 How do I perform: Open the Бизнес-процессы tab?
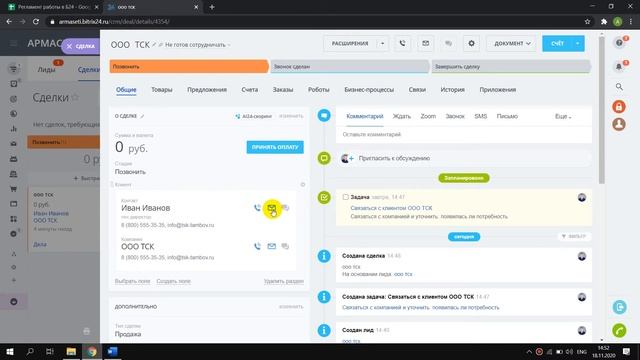point(369,89)
